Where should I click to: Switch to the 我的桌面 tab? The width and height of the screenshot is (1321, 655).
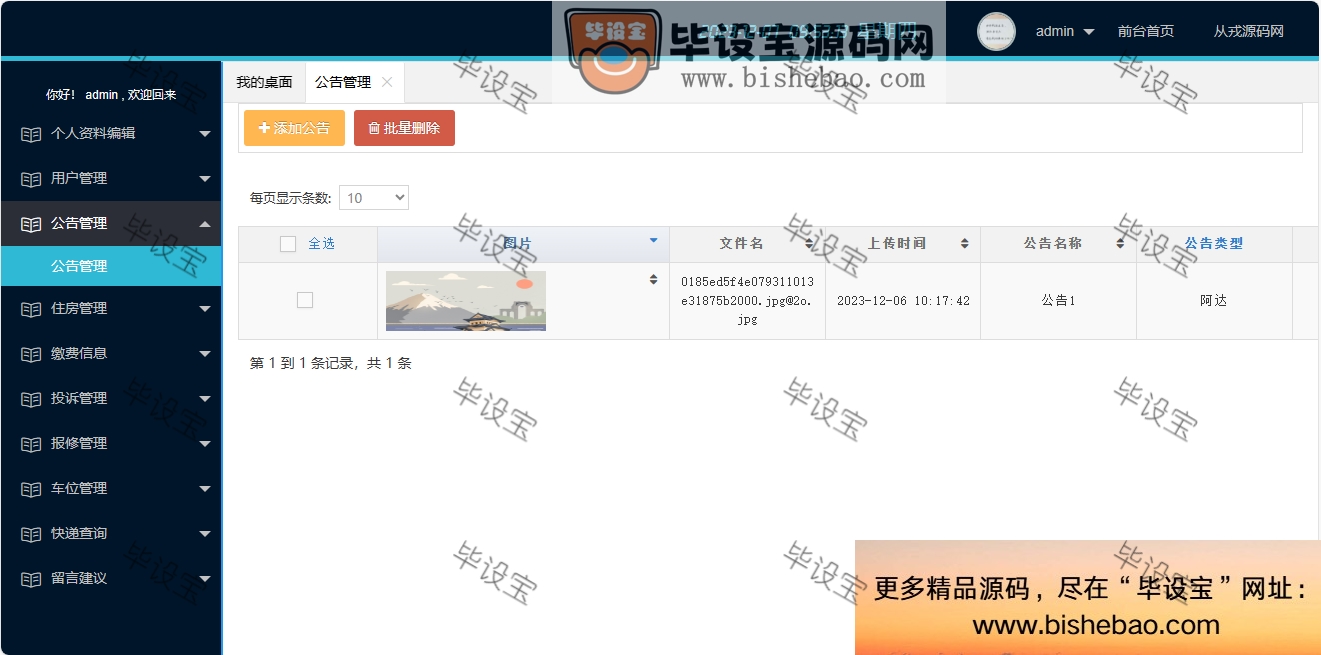[264, 82]
